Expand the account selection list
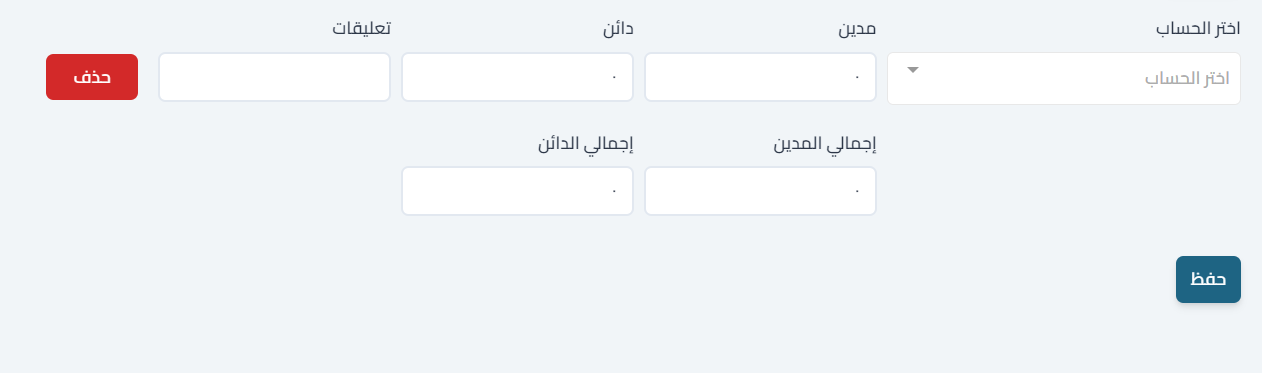Screen dimensions: 1262x373 912,70
